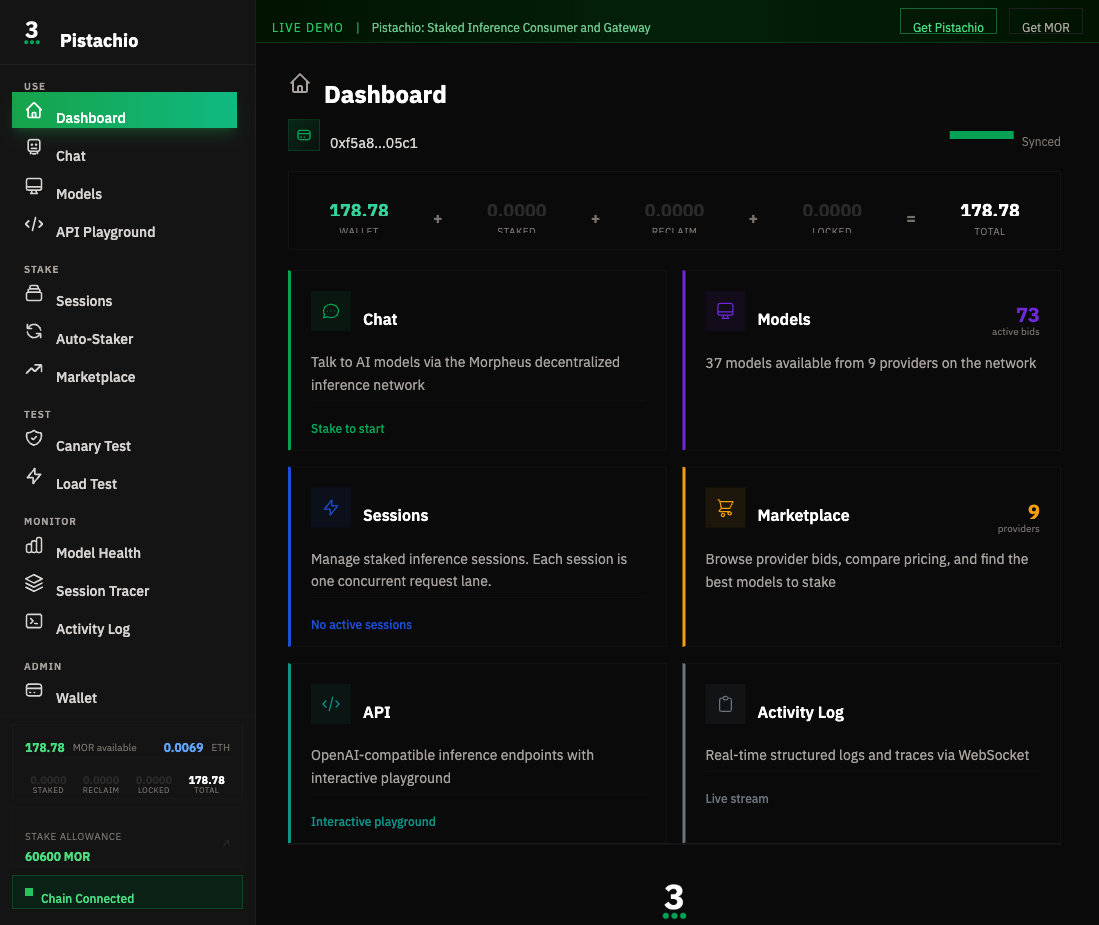Screen dimensions: 1099x925
Task: Open the Dashboard menu item
Action: tap(125, 110)
